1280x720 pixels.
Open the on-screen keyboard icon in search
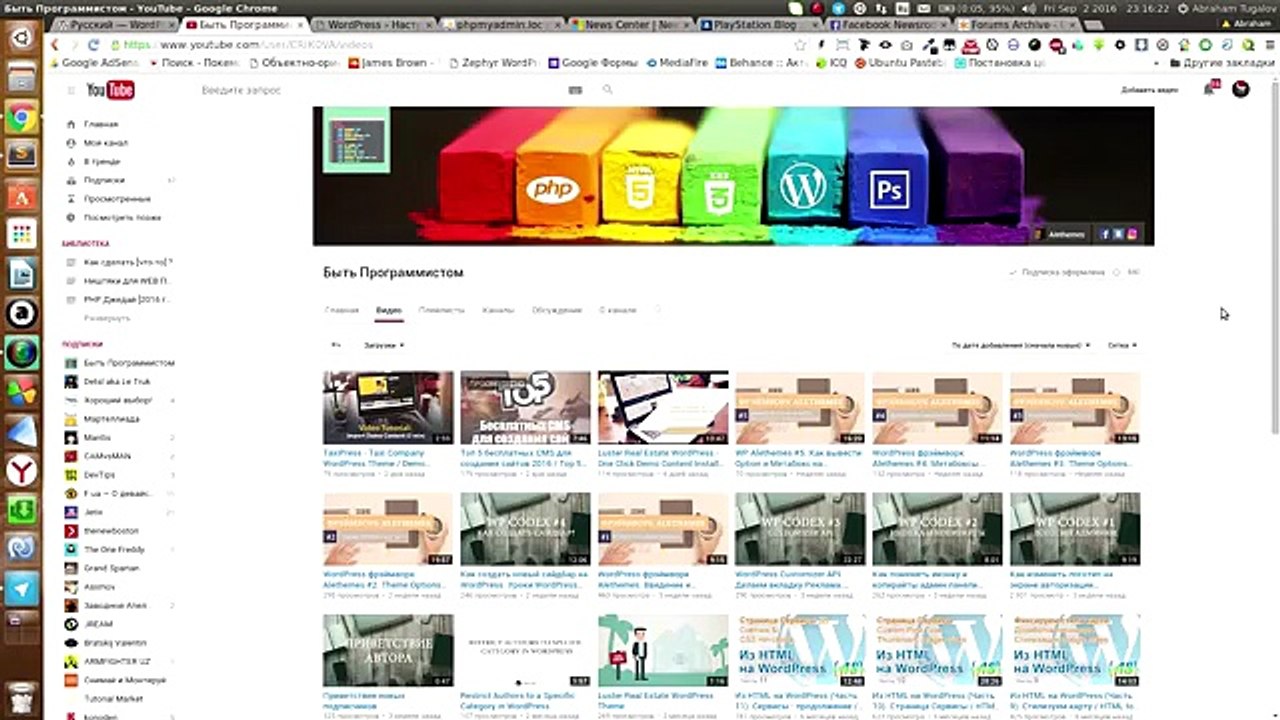pyautogui.click(x=575, y=90)
